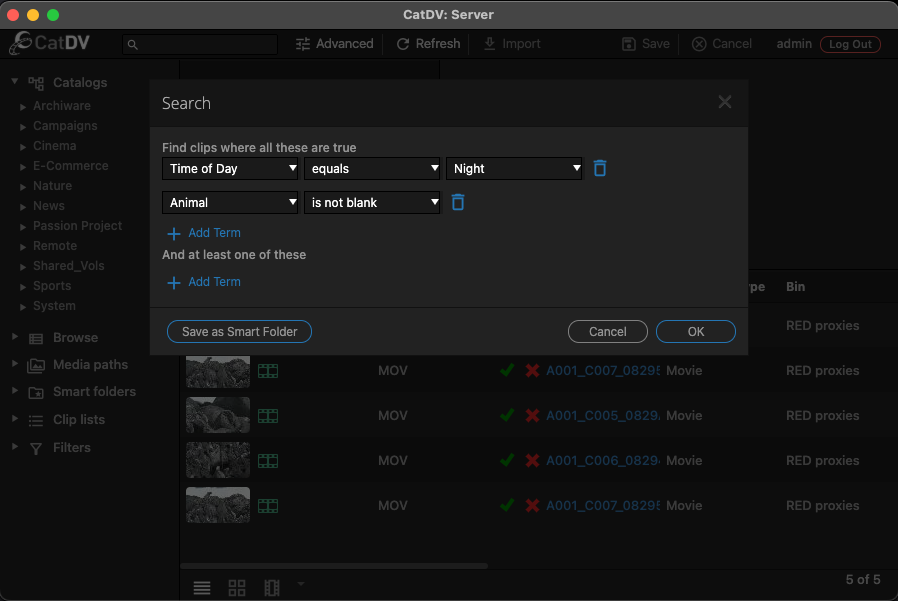Click the Filters funnel icon

click(36, 449)
